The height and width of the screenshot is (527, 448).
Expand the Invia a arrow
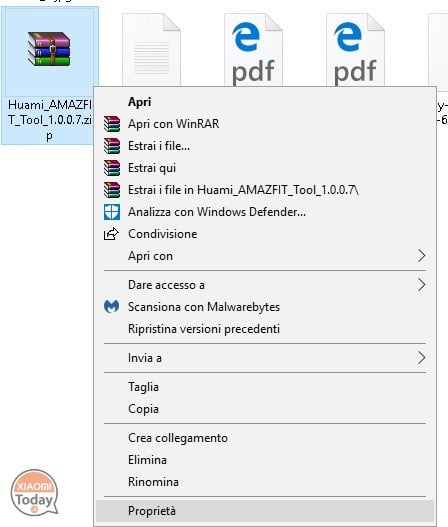(421, 358)
